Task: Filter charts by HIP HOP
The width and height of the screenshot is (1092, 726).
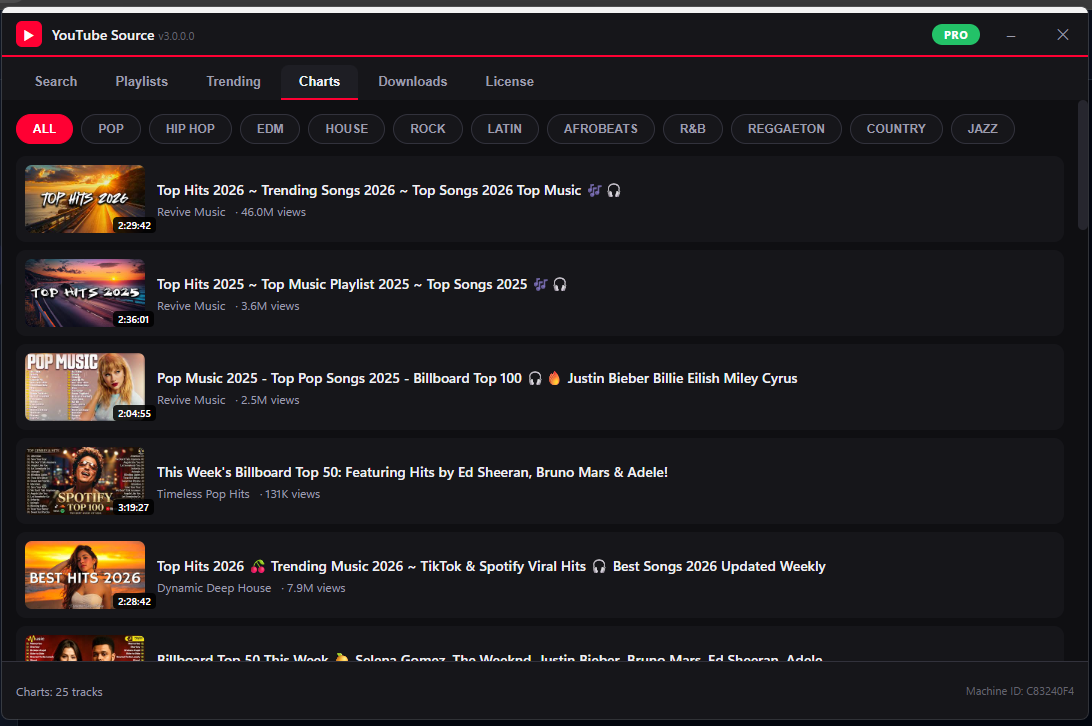Action: [x=190, y=129]
